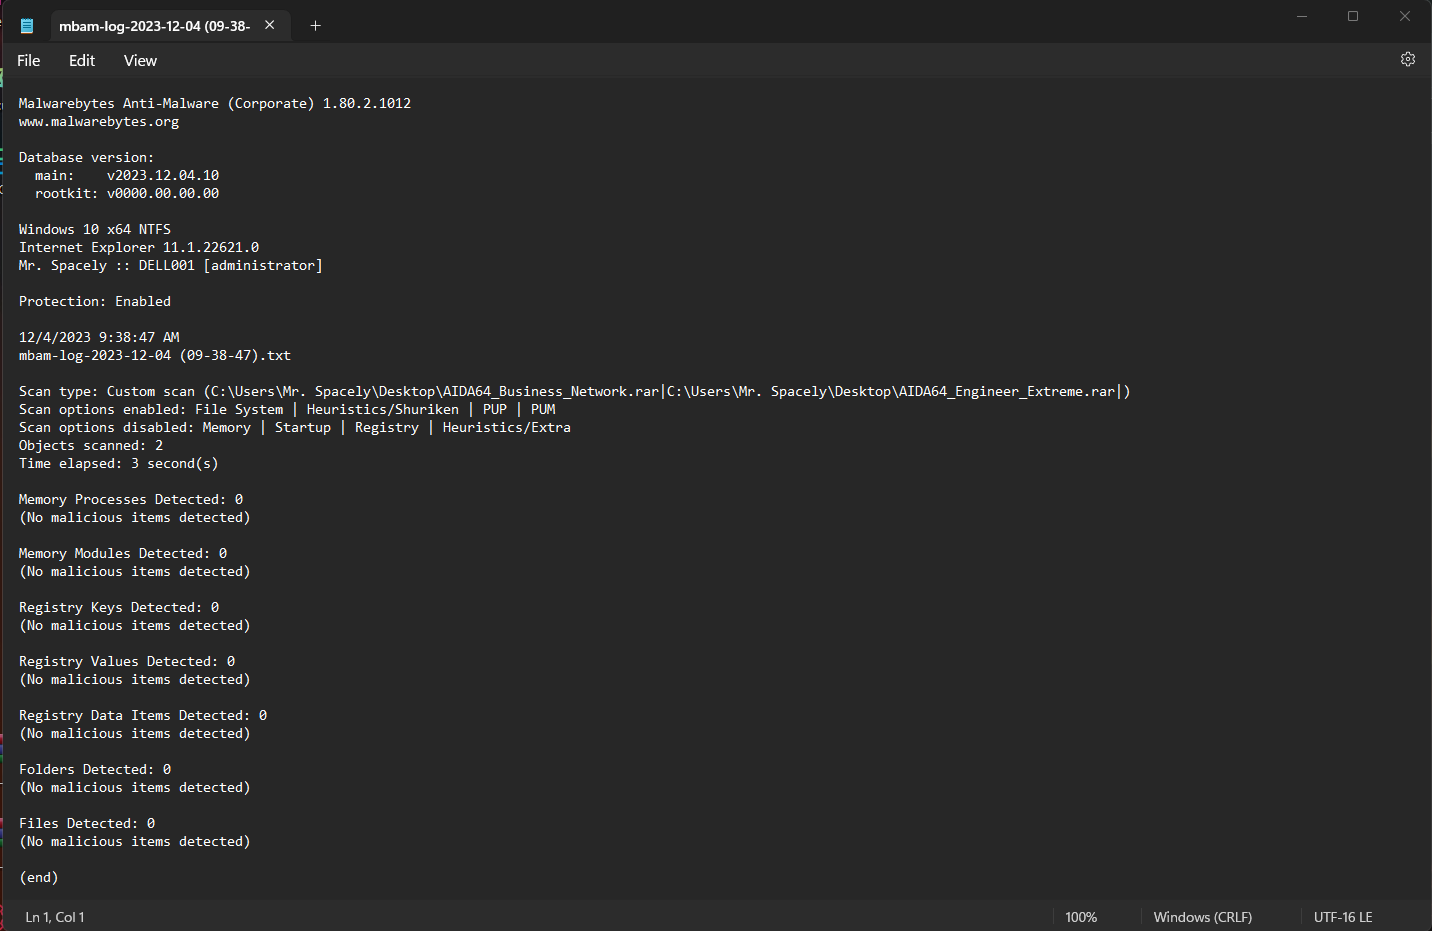
Task: Click the 'Scan type: Custom scan' line
Action: [x=575, y=392]
